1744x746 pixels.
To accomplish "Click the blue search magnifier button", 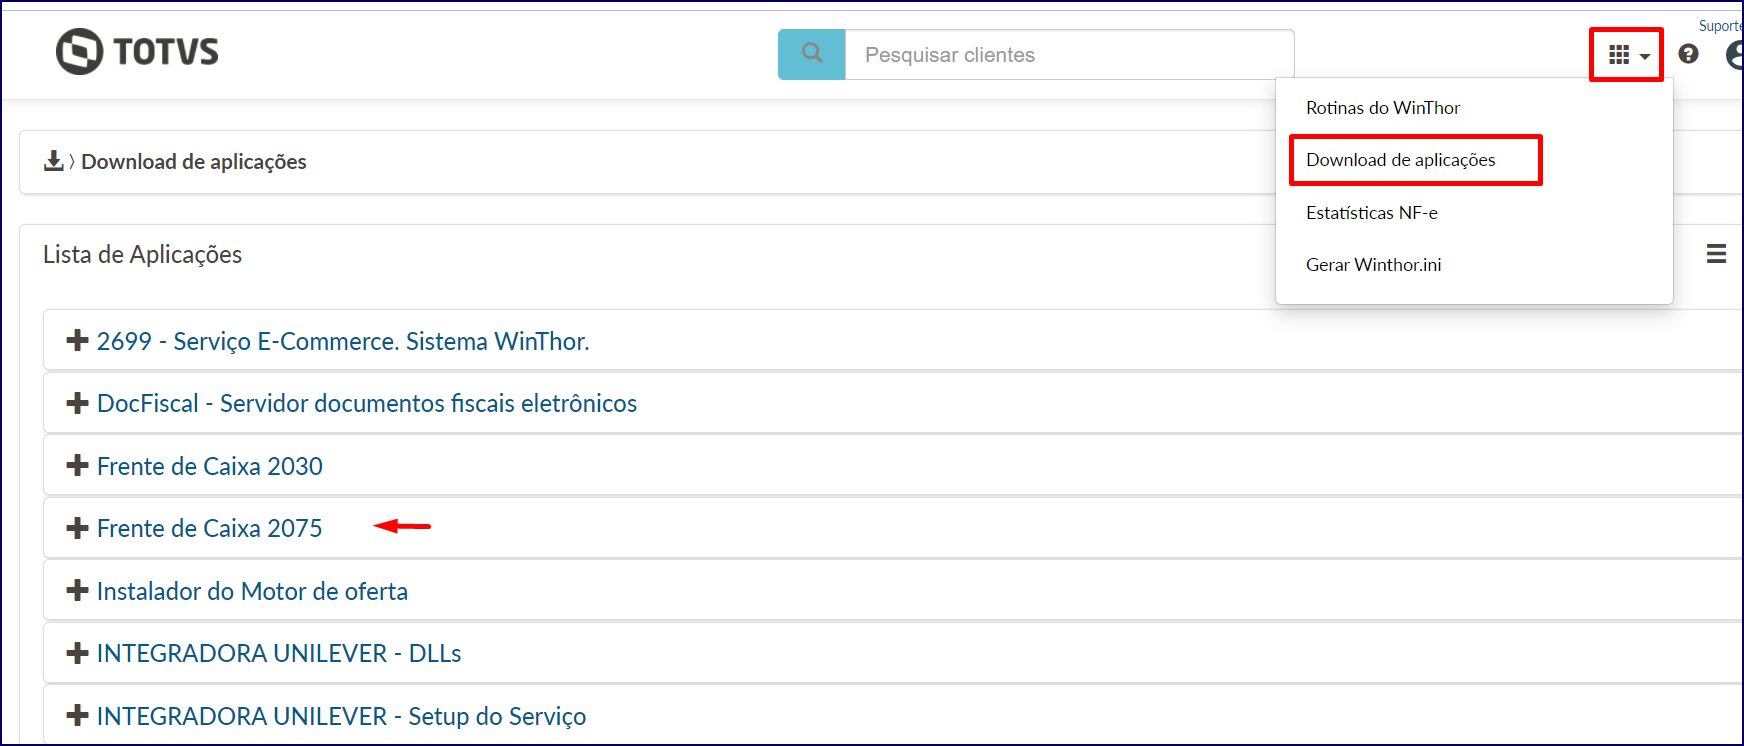I will 812,54.
